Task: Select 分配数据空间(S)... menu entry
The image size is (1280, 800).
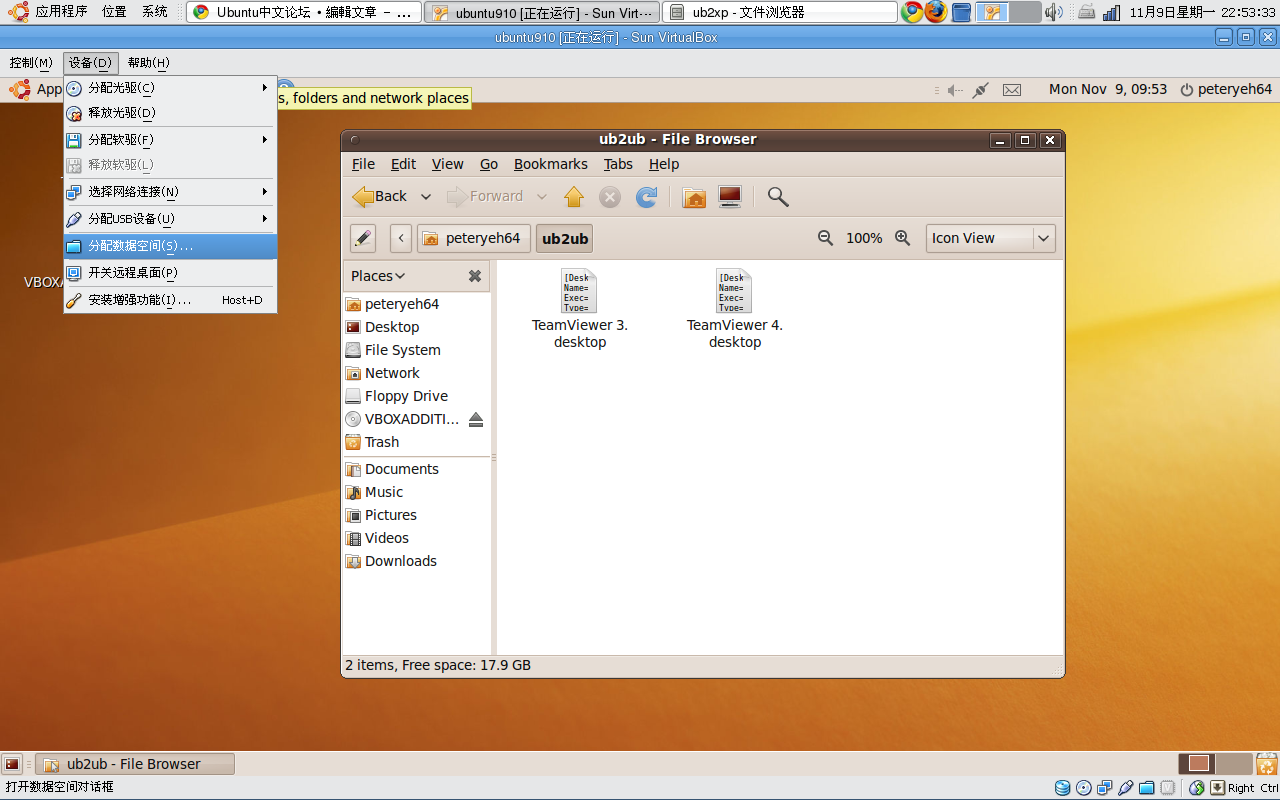Action: click(x=170, y=246)
